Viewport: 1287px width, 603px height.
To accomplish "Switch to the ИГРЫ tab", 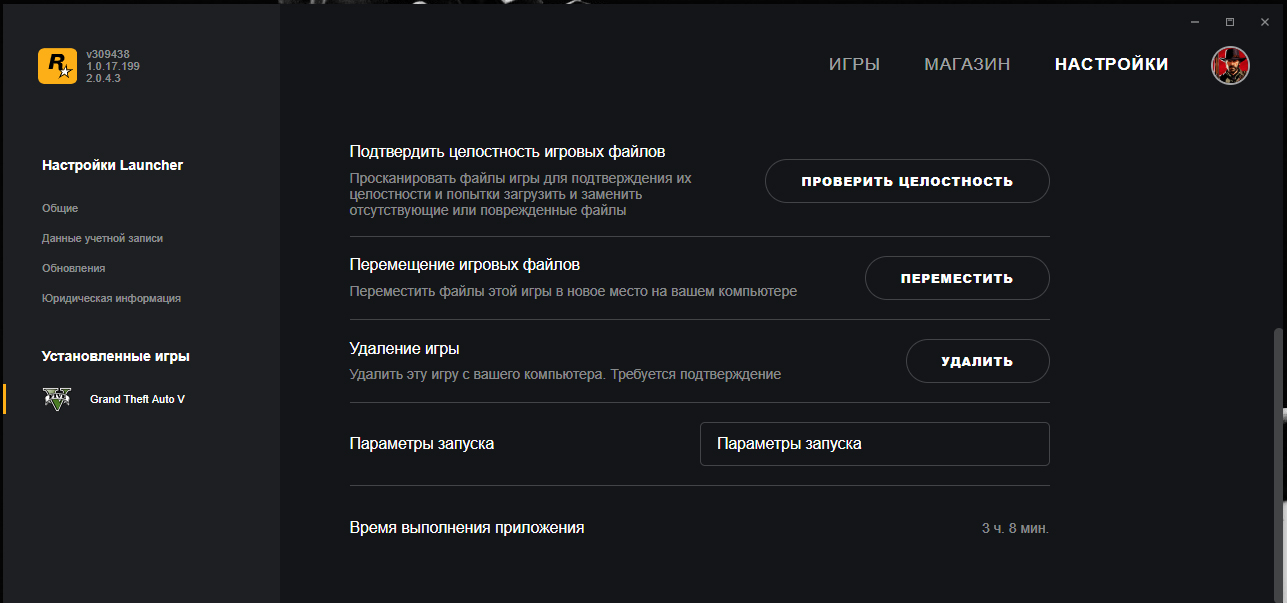I will click(x=854, y=64).
